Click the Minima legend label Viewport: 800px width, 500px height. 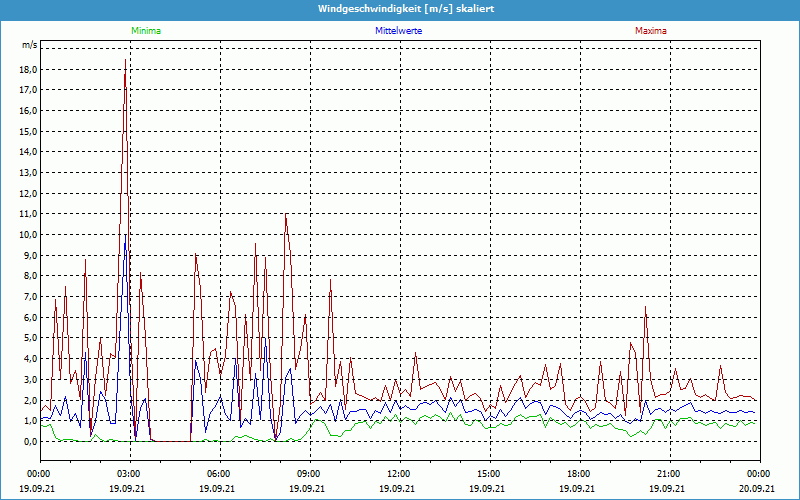(145, 31)
